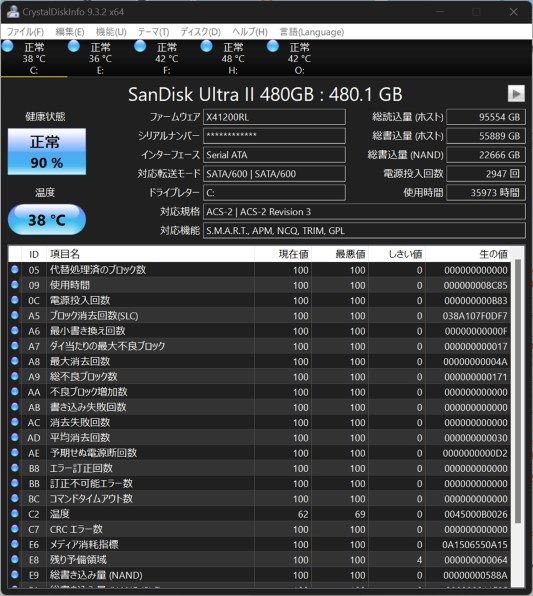533x596 pixels.
Task: Click the firmware field X41200RL
Action: click(x=274, y=117)
